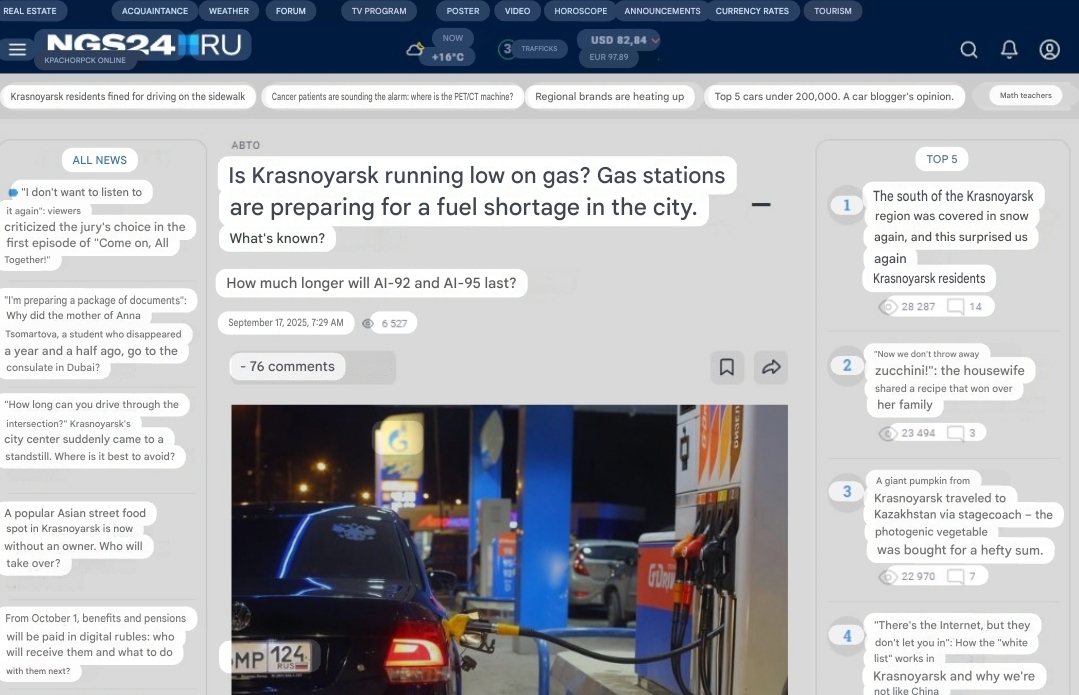Click the 23 494 views count
The height and width of the screenshot is (695, 1079).
[918, 433]
